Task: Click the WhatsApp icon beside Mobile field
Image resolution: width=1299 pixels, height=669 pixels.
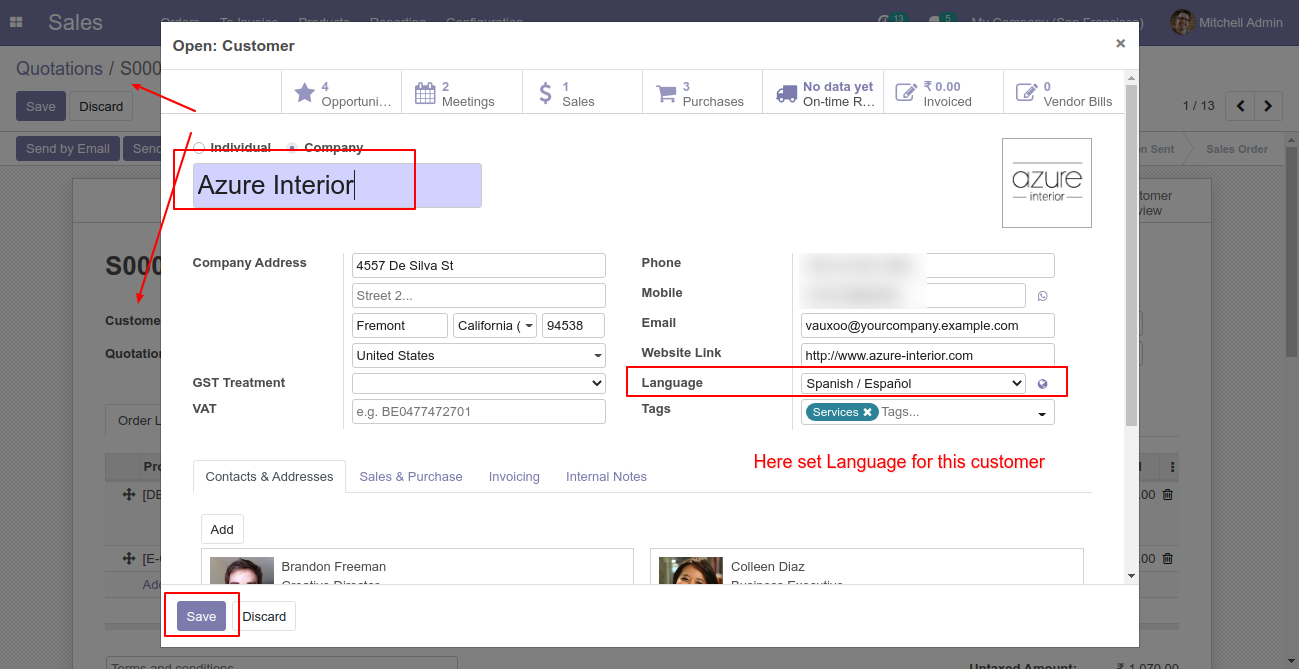Action: click(1043, 296)
